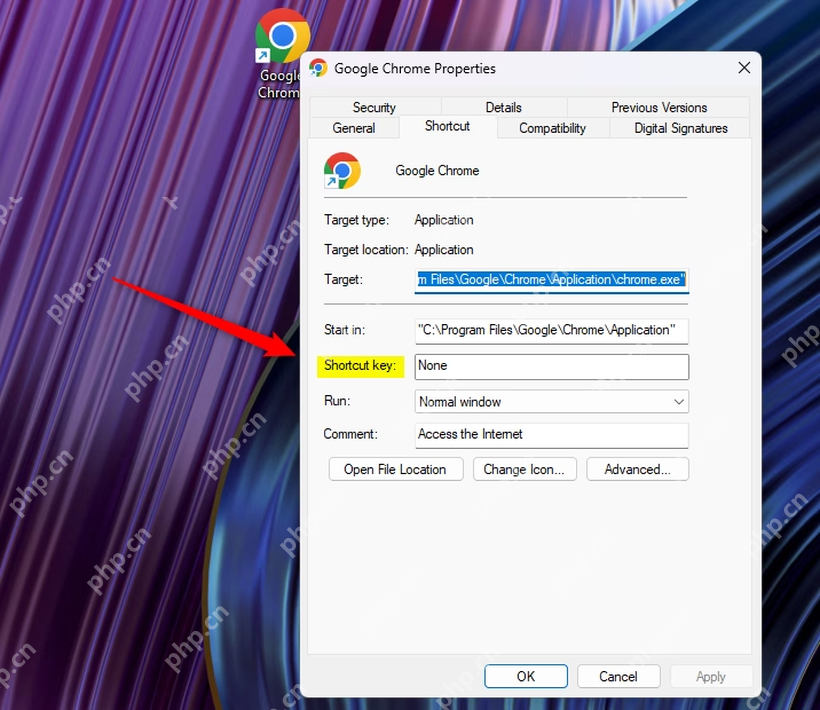Viewport: 820px width, 710px height.
Task: Expand the Run dropdown showing Normal window
Action: click(552, 402)
